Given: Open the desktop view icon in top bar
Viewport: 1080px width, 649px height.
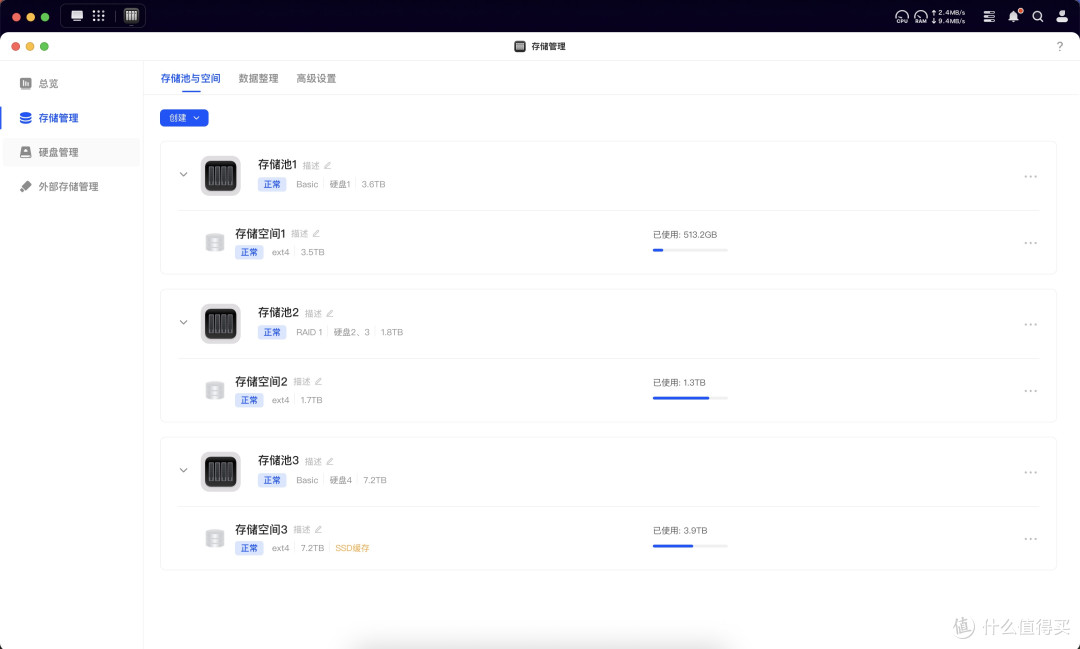Looking at the screenshot, I should pyautogui.click(x=77, y=16).
